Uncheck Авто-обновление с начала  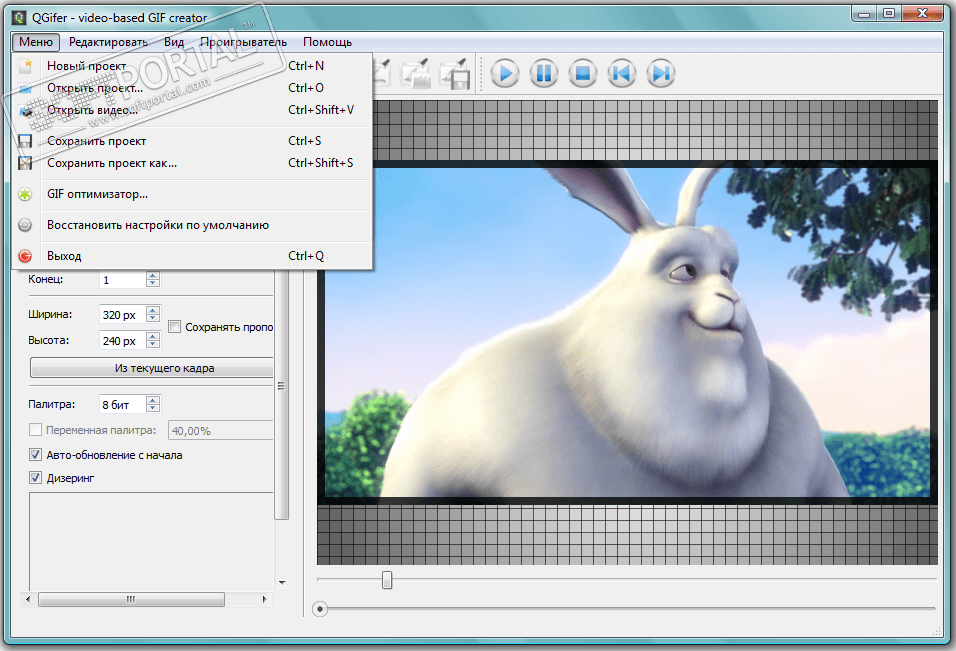point(35,455)
